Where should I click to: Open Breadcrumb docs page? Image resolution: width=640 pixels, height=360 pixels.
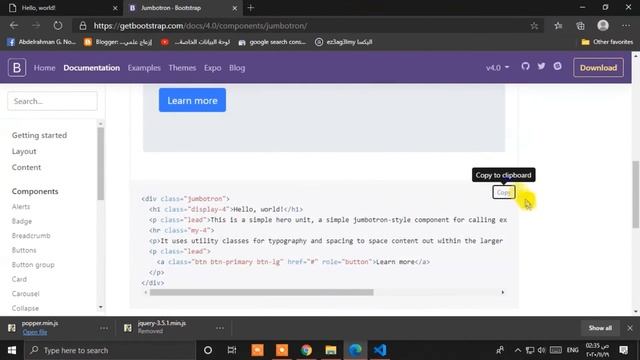tap(31, 236)
